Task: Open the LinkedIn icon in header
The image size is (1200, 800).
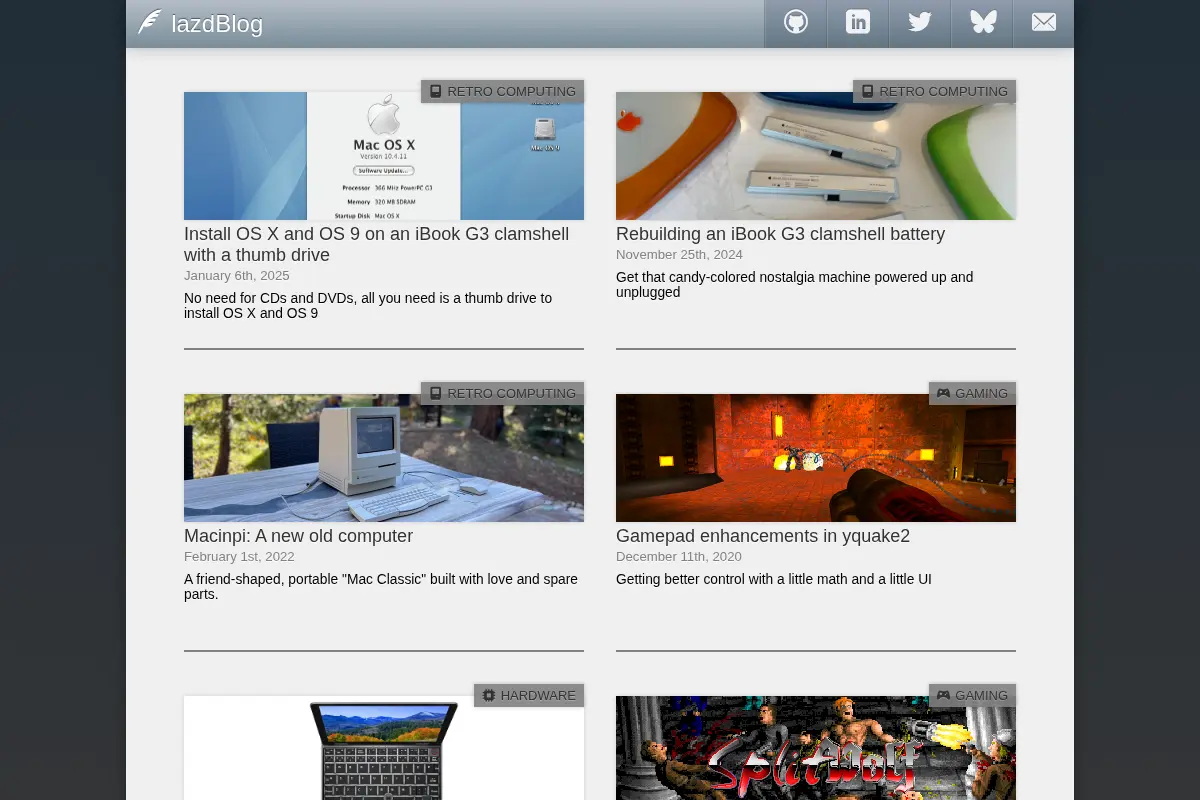Action: [858, 23]
